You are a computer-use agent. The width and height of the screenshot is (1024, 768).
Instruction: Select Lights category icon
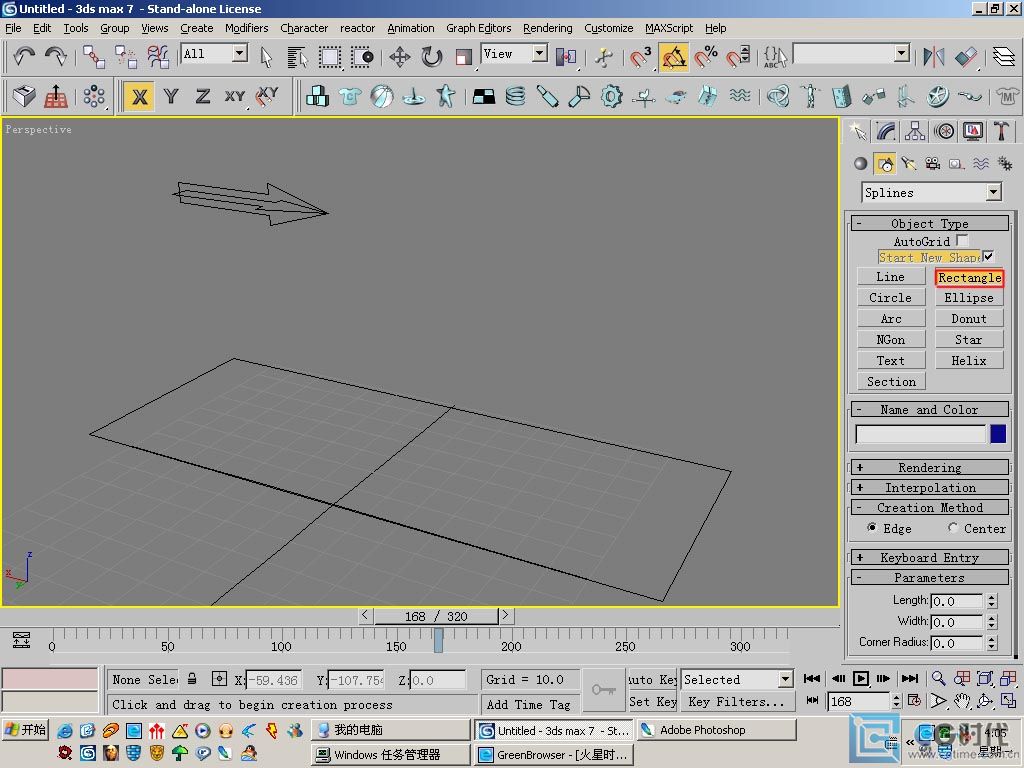click(908, 163)
